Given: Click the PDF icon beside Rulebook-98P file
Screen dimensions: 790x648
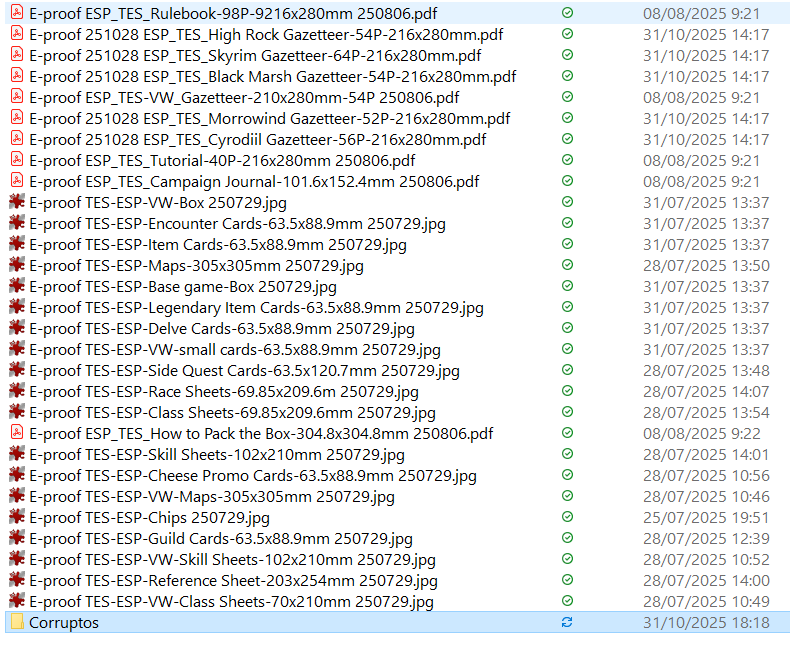Looking at the screenshot, I should tap(16, 13).
